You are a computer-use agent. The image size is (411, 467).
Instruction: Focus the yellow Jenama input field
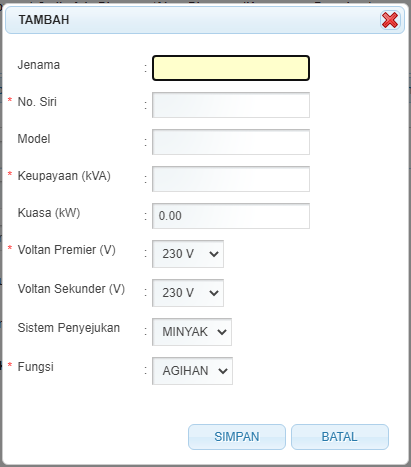[x=231, y=68]
